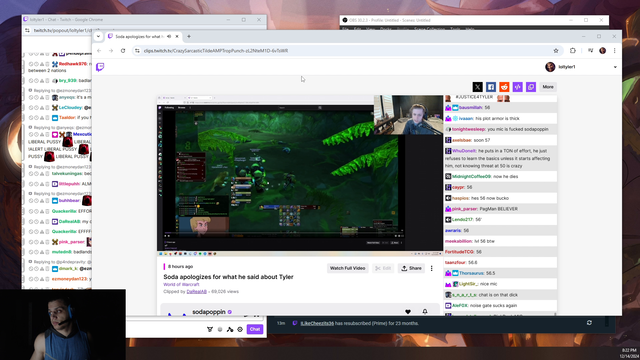Close the Soda apologizes tab
Screen dimensions: 640x360
[177, 36]
